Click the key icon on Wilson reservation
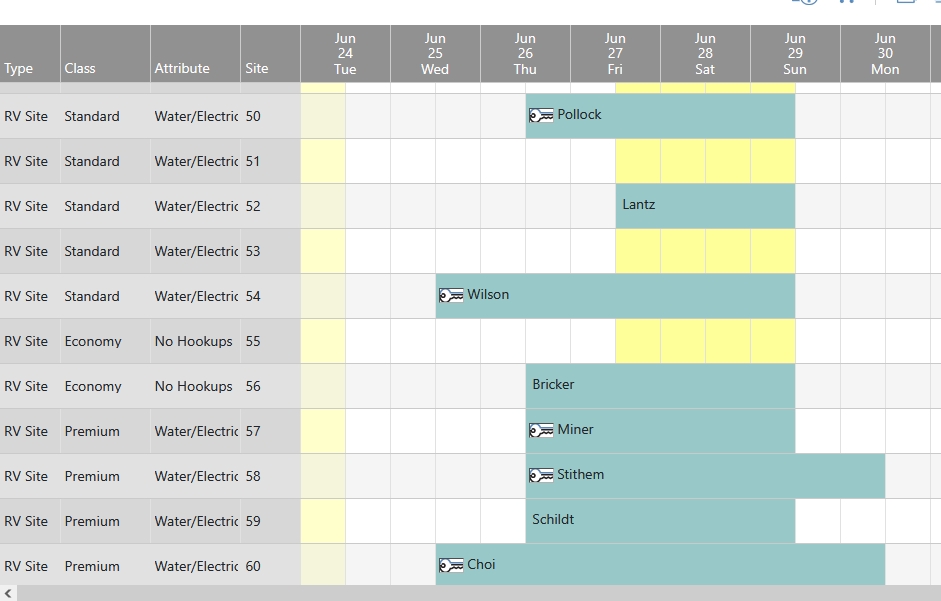 coord(451,295)
